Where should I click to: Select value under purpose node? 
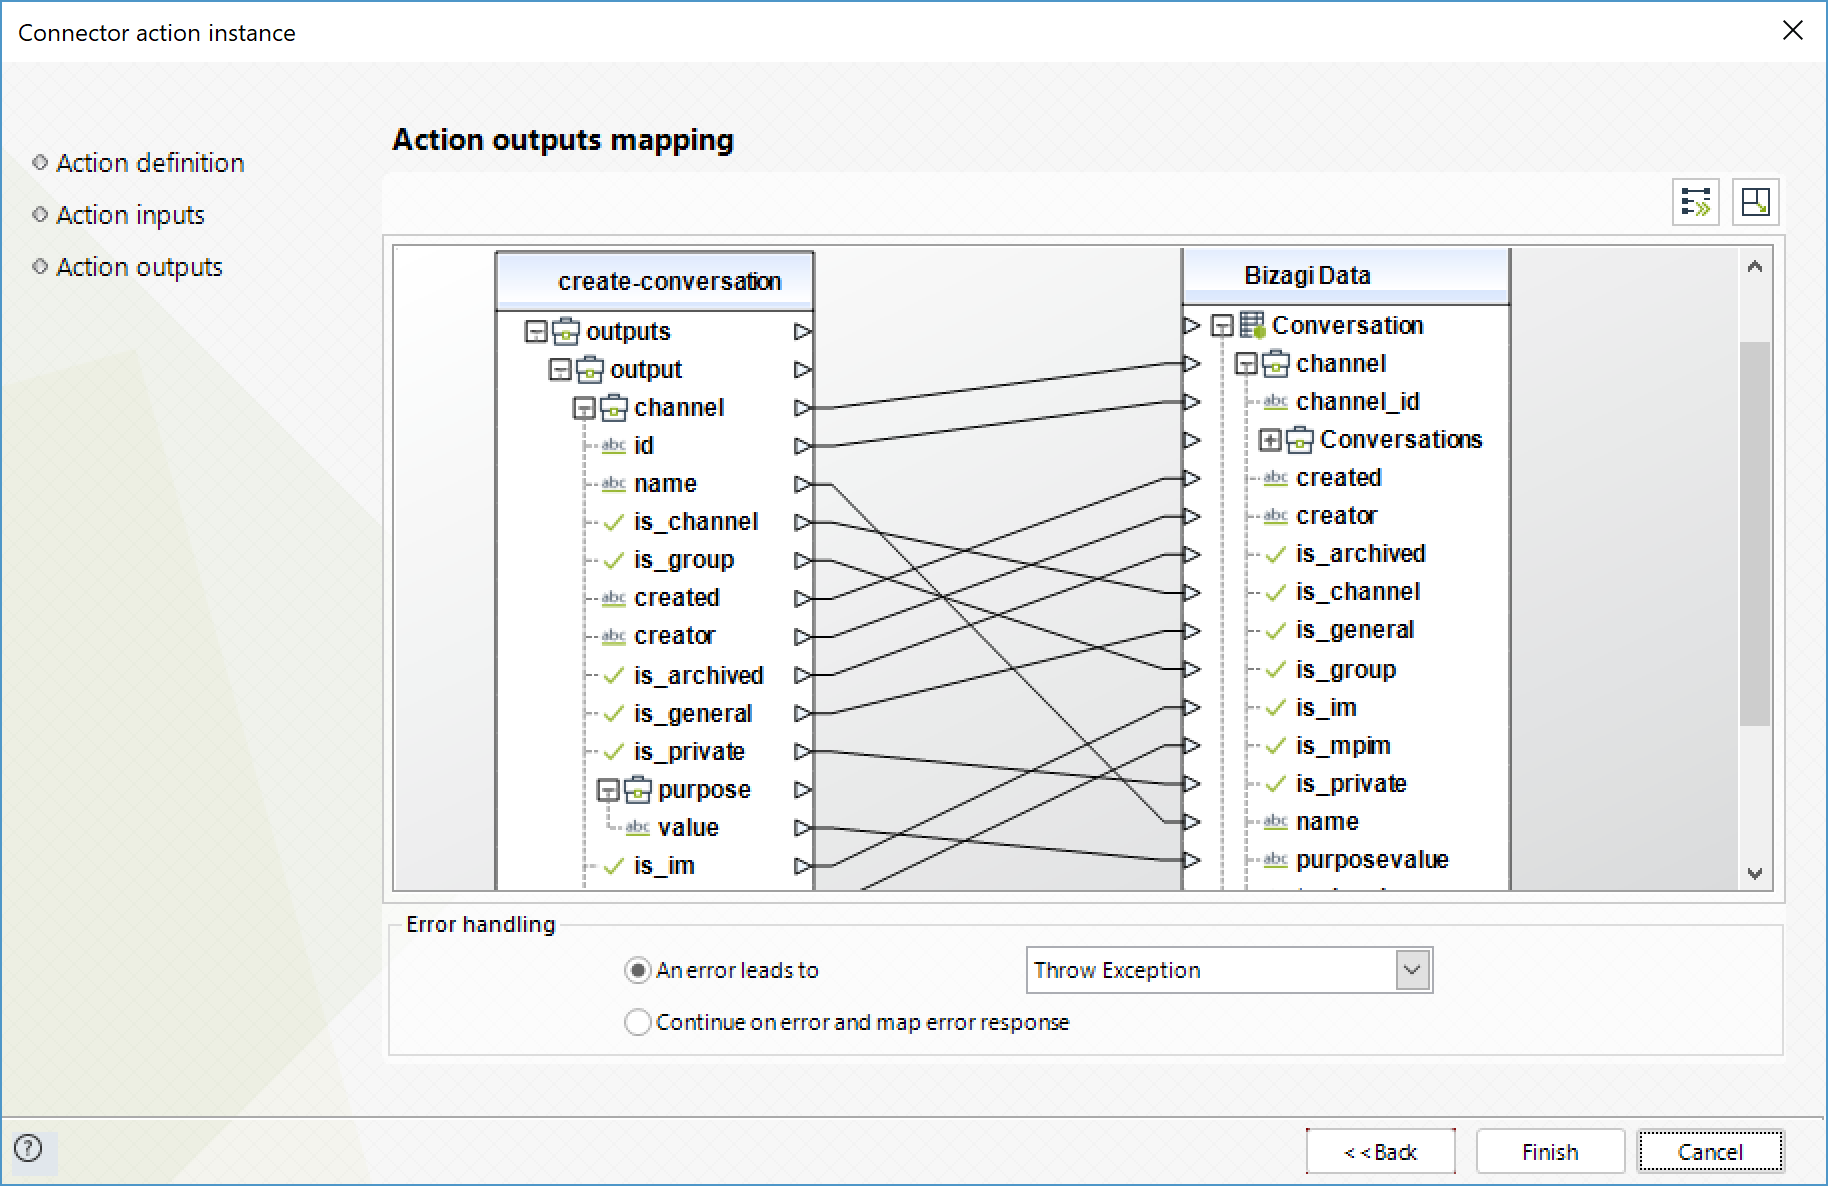coord(688,828)
